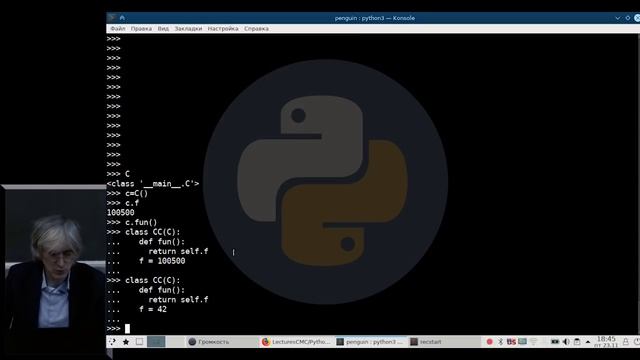Click the line c.fun() in terminal

click(x=141, y=222)
